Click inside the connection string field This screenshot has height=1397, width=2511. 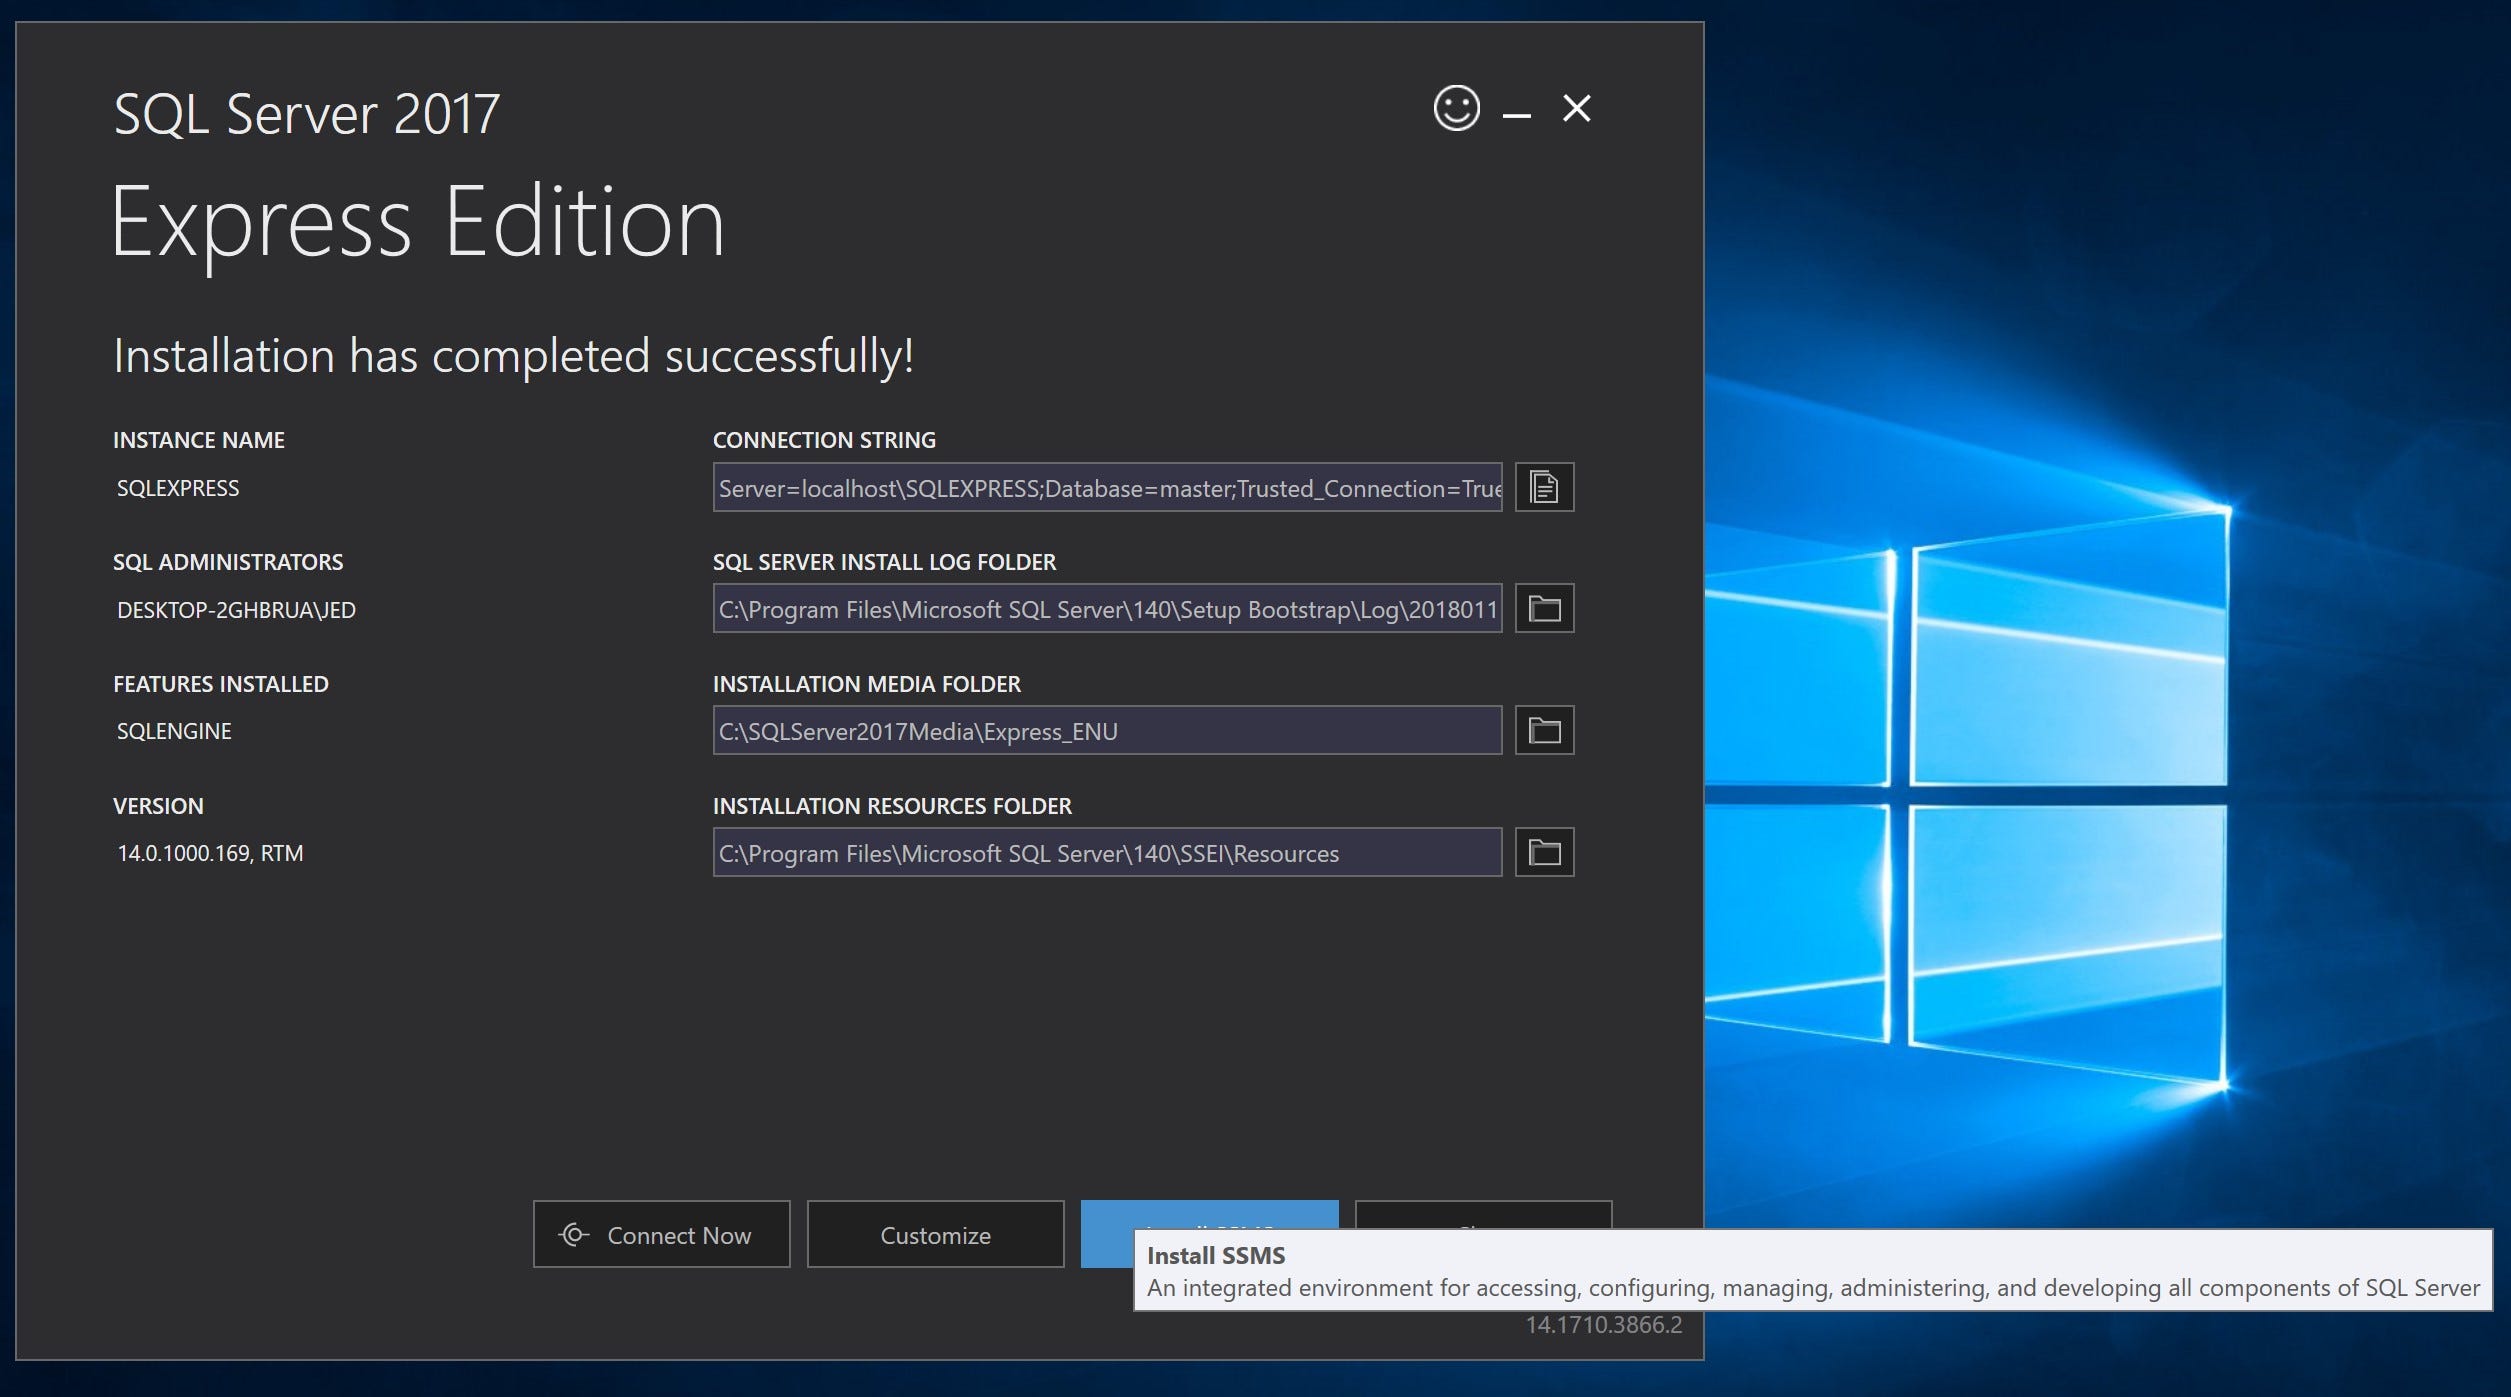point(1107,488)
